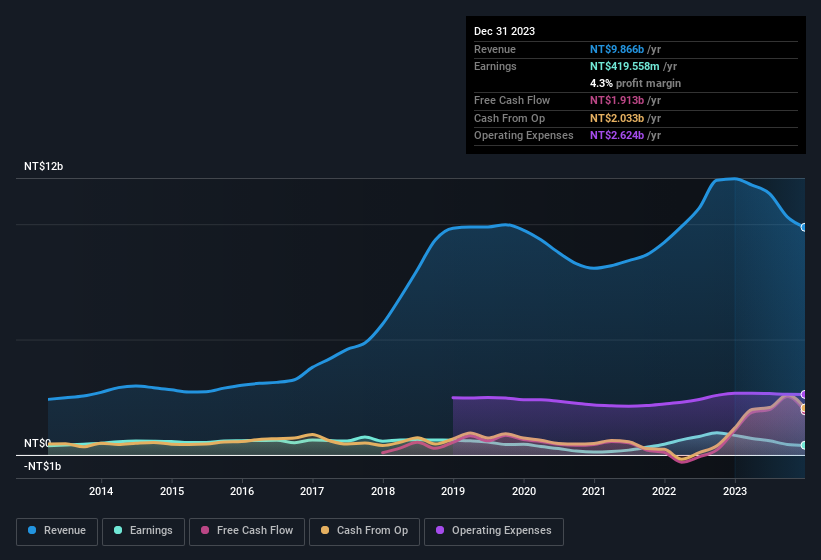Click the 2014 x-axis year label
Screen dimensions: 821x560
click(x=100, y=491)
